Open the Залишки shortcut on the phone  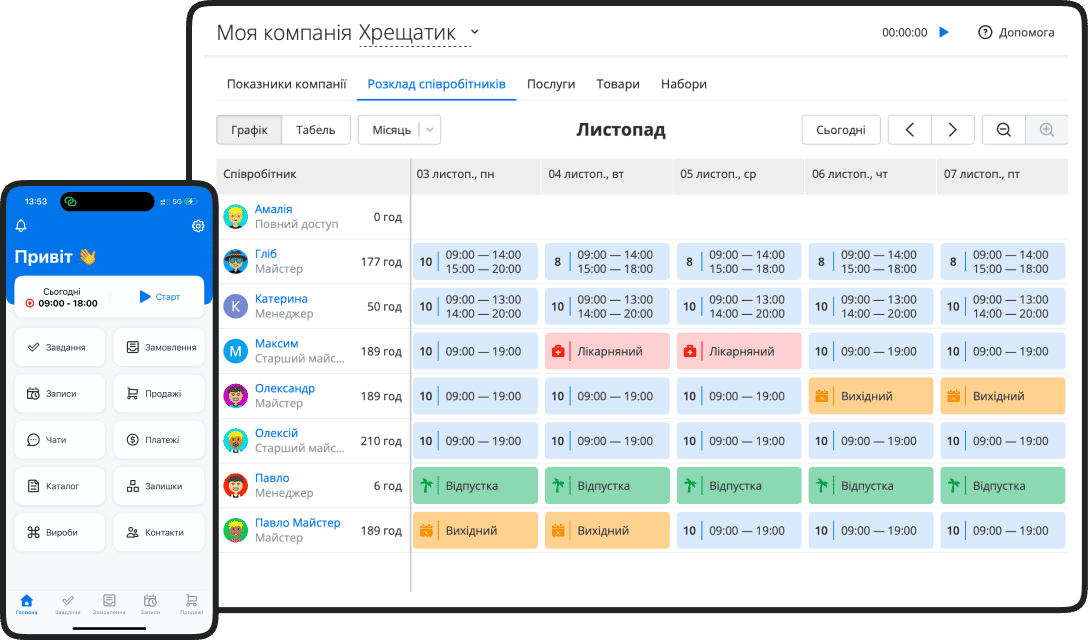160,486
